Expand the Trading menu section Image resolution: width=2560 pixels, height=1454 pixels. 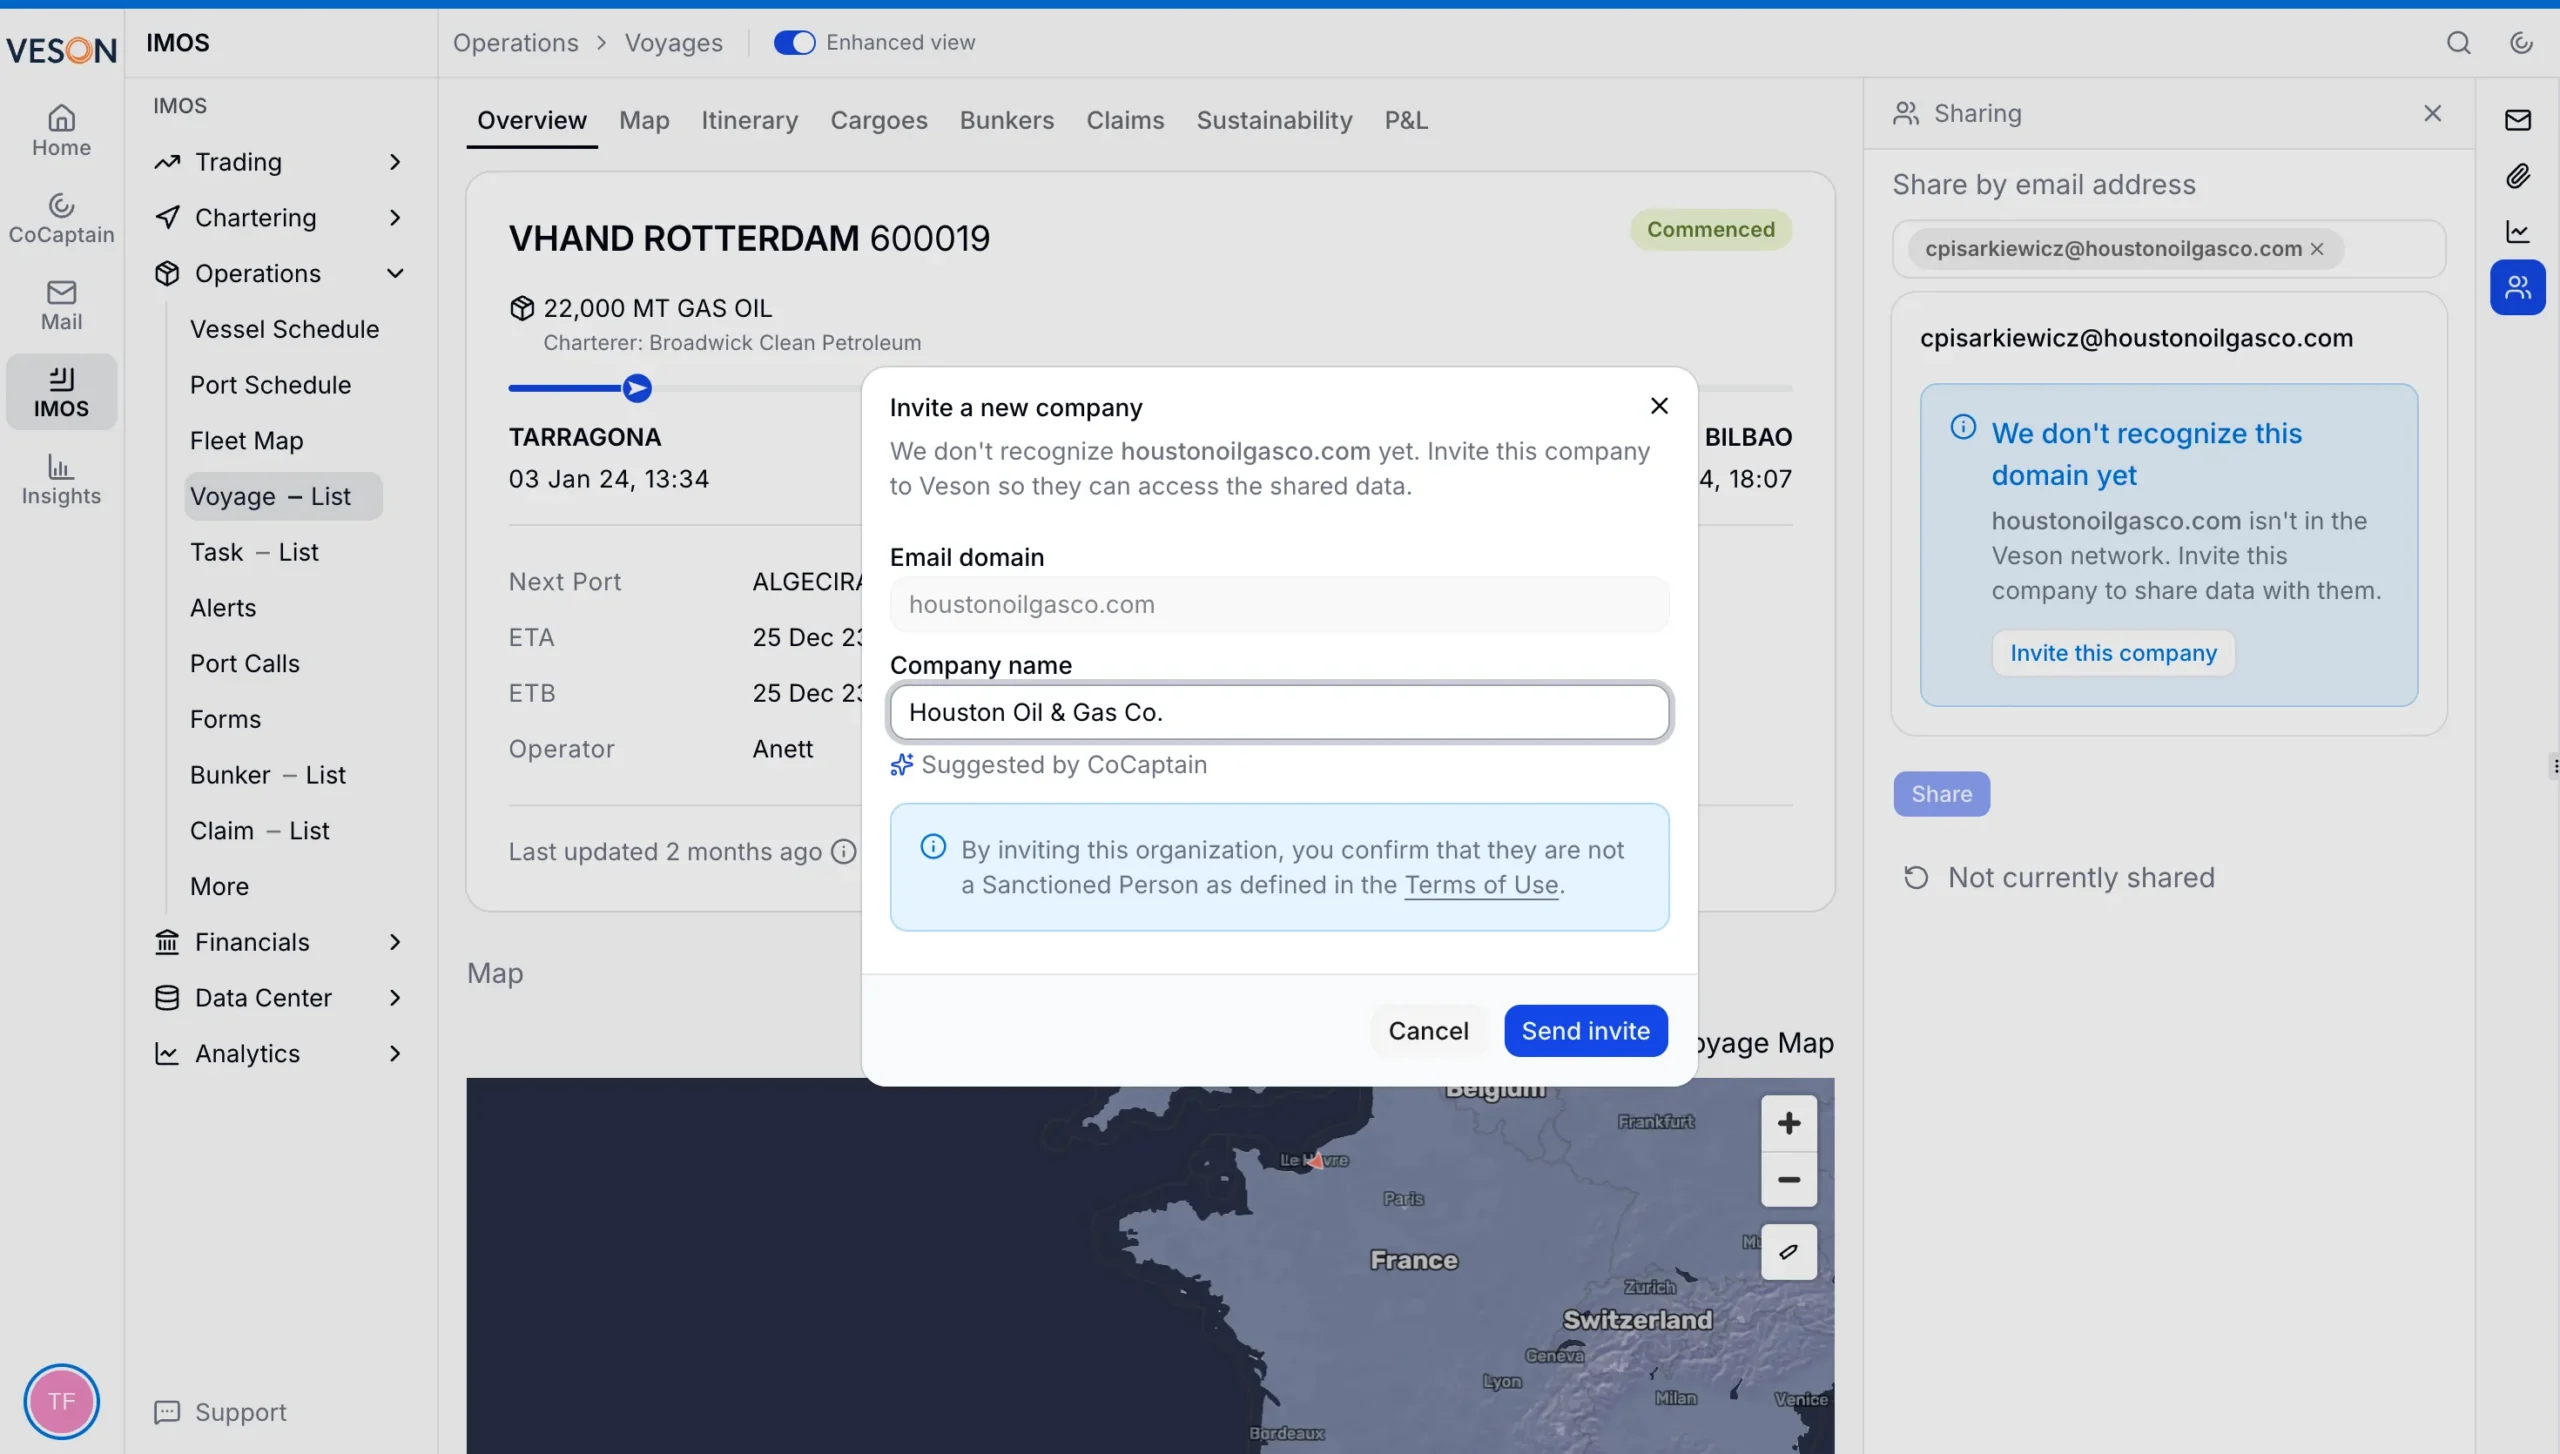point(279,162)
